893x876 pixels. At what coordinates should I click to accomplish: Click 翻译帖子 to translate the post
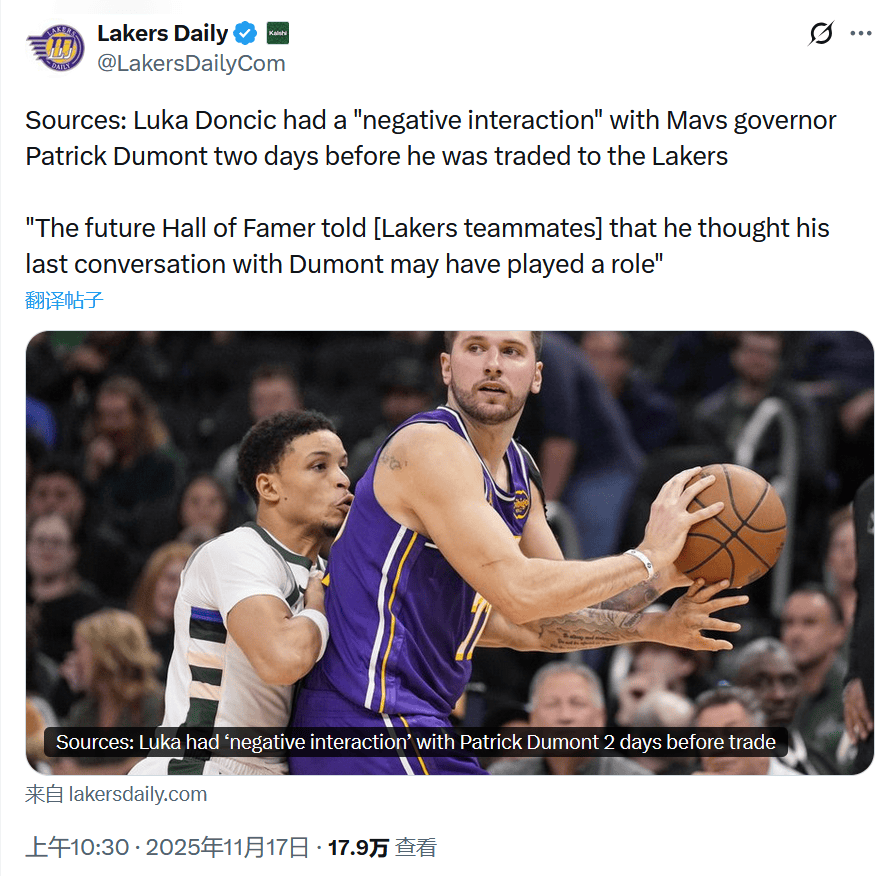pos(64,300)
